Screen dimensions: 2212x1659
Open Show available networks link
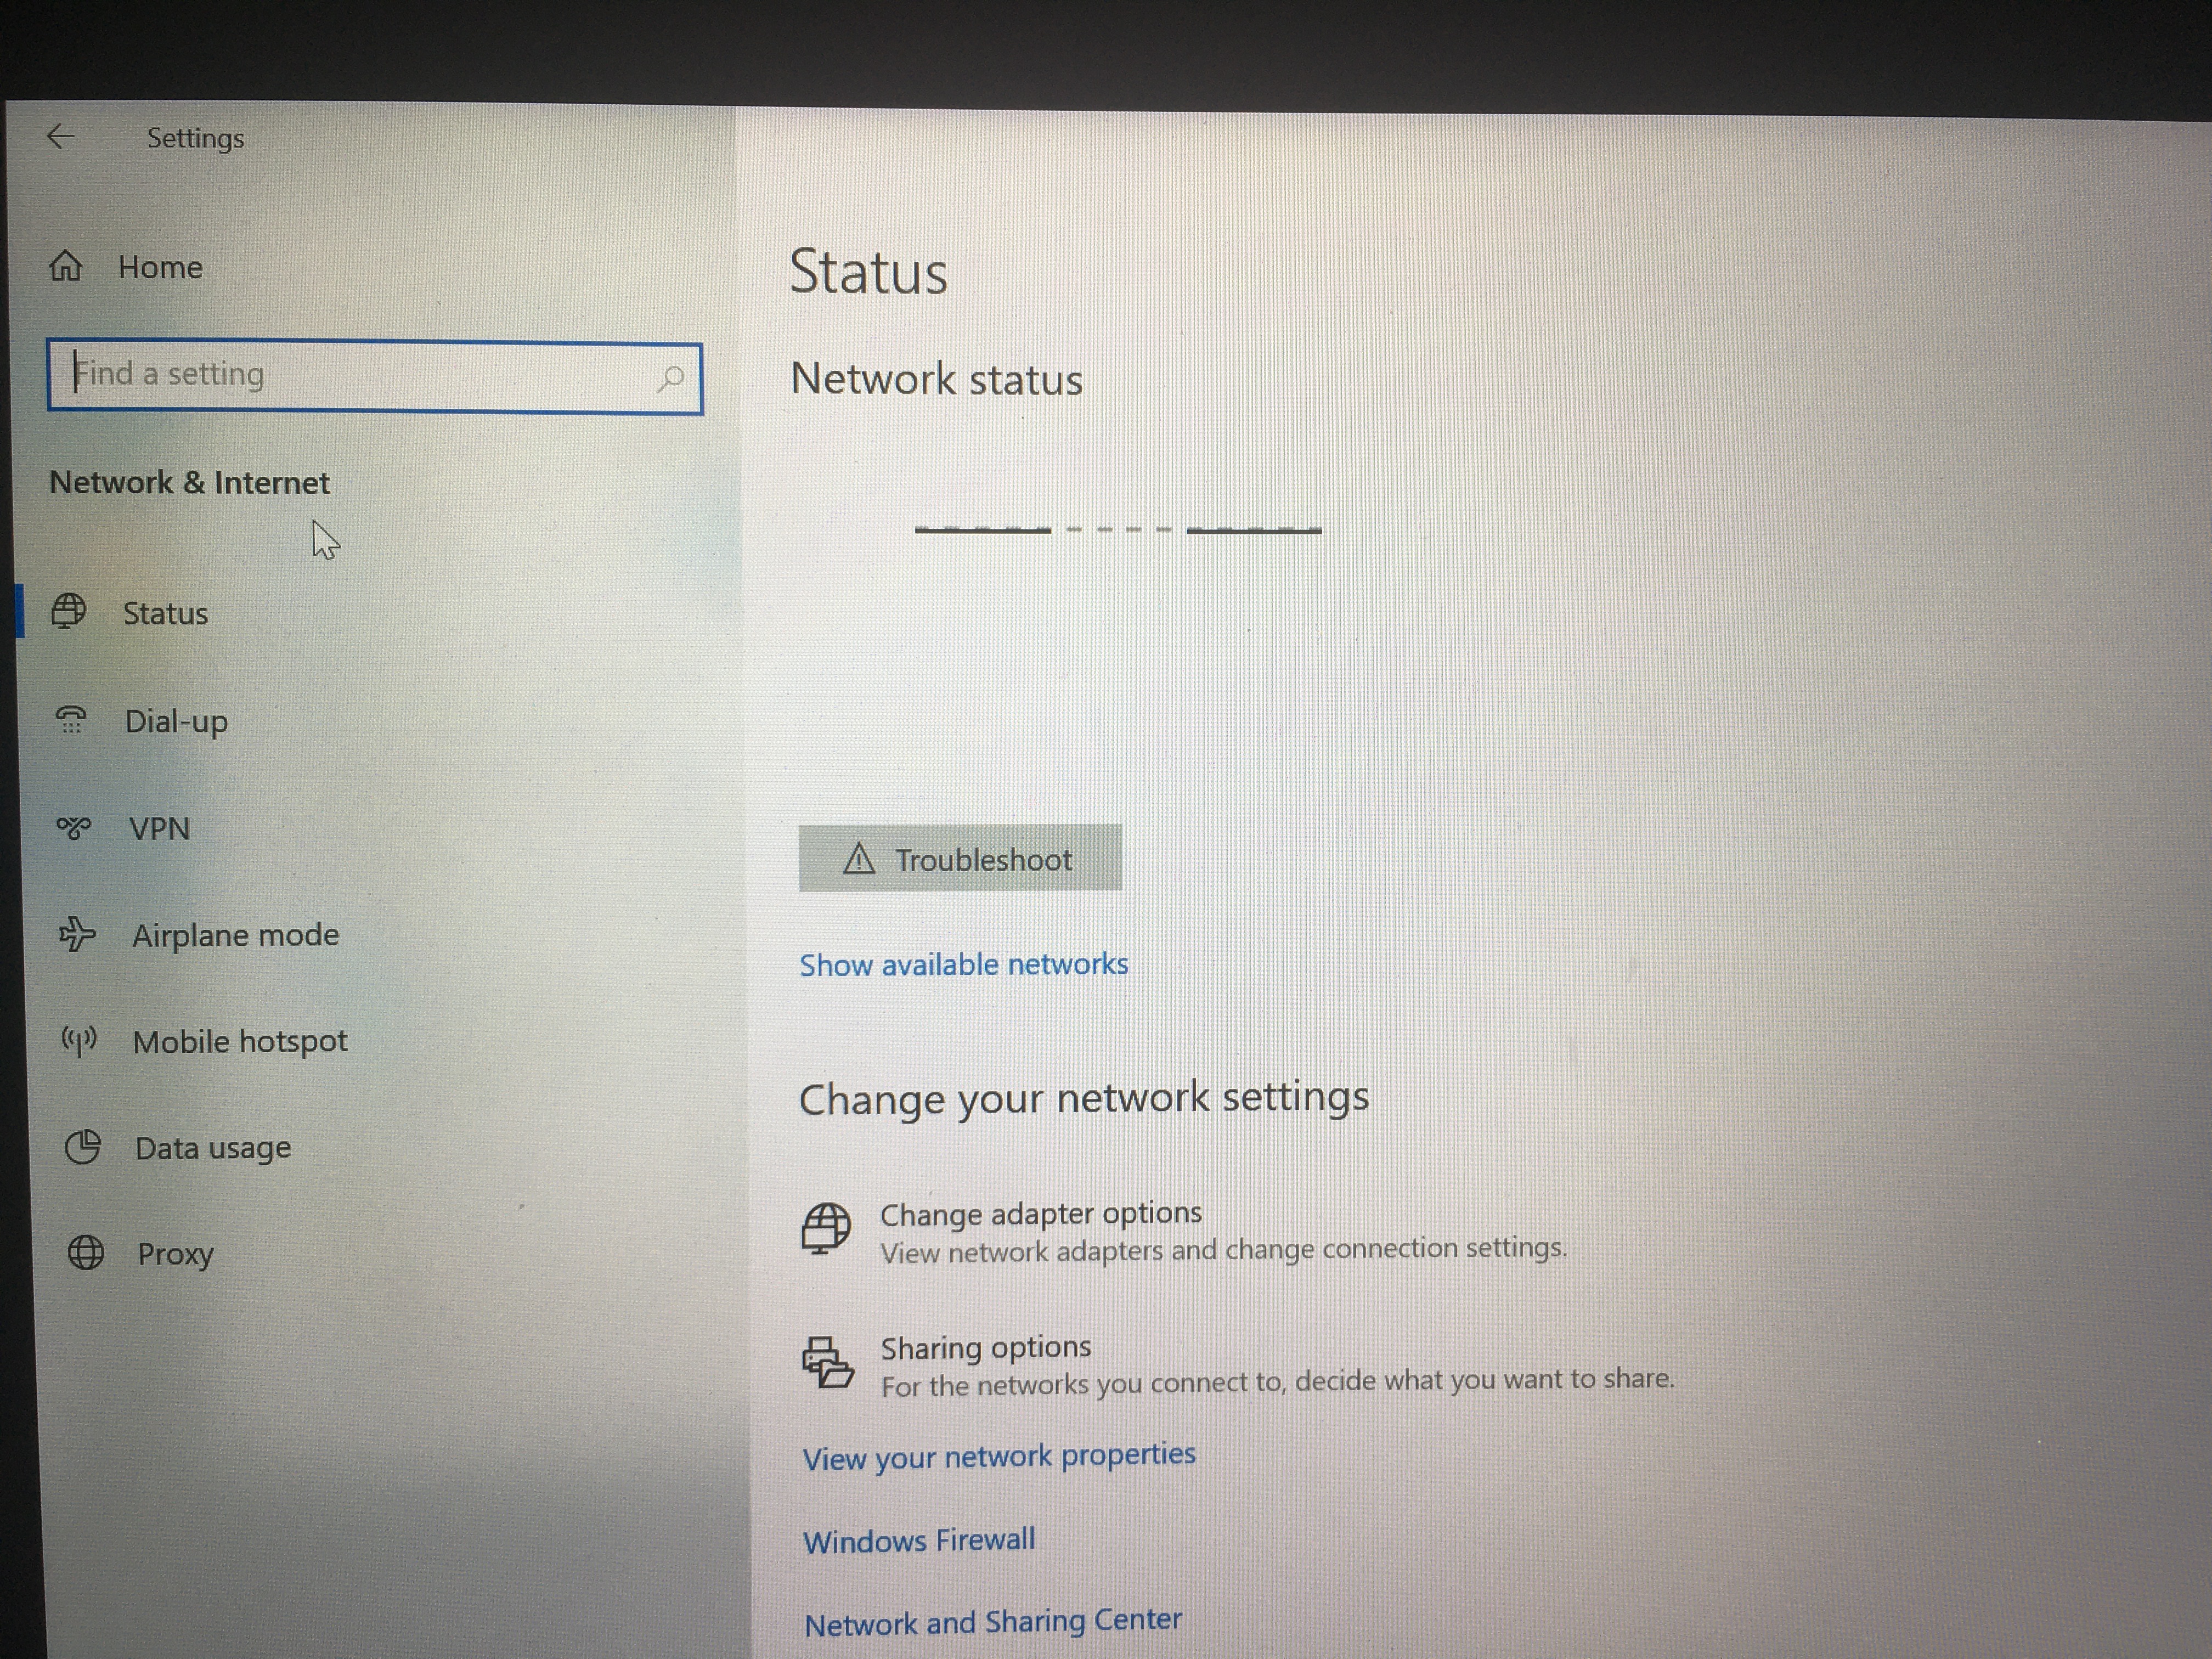pyautogui.click(x=963, y=964)
